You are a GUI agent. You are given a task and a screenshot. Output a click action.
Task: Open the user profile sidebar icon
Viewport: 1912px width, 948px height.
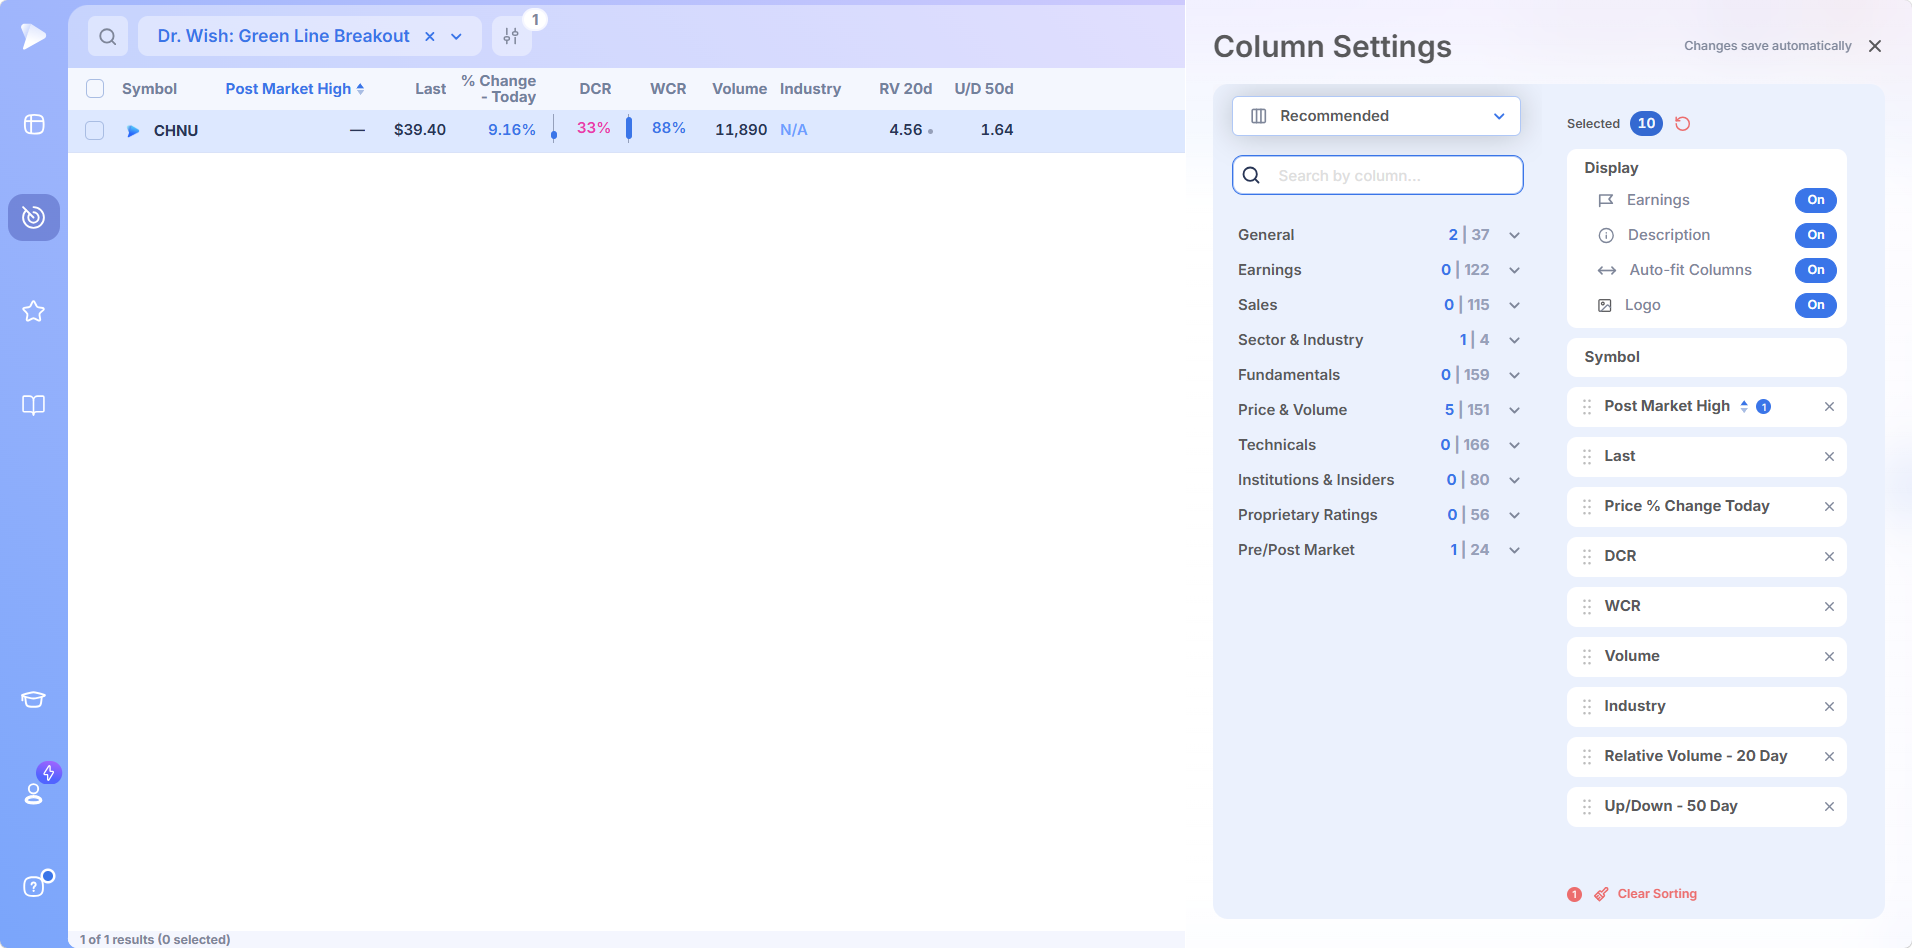tap(34, 793)
